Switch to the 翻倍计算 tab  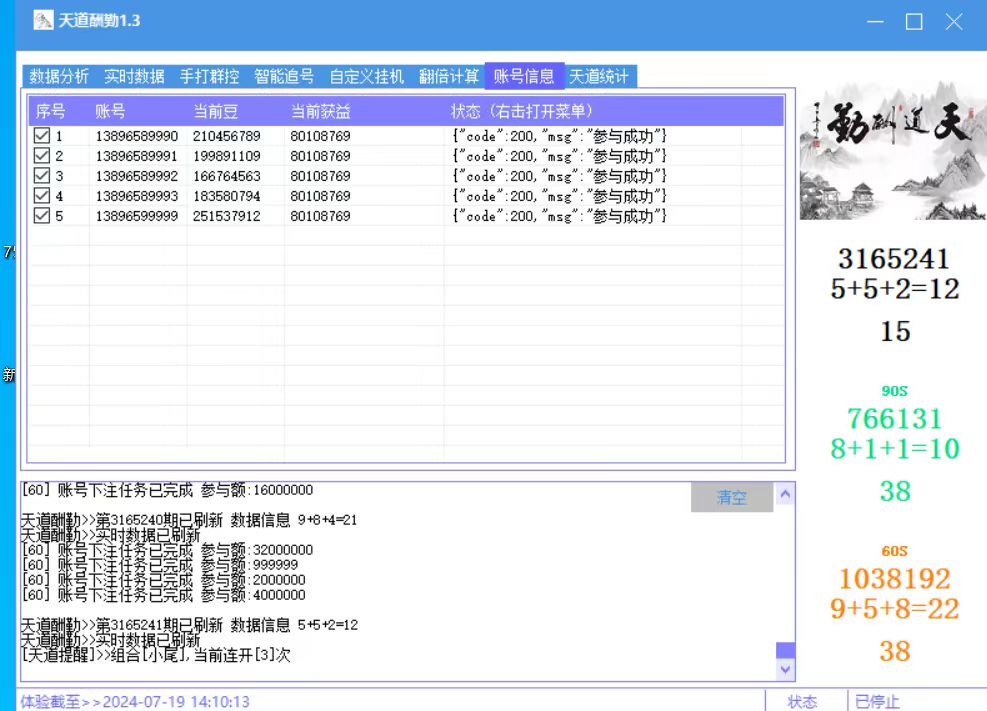[x=449, y=77]
